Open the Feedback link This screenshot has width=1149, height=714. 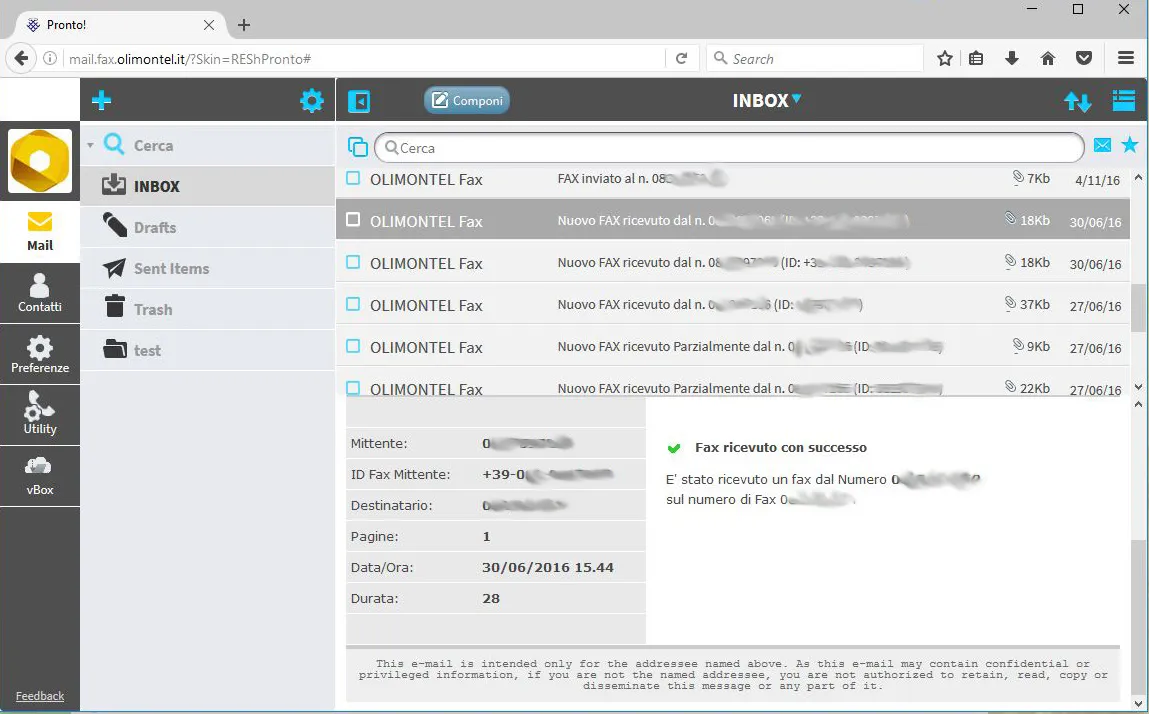click(x=40, y=696)
